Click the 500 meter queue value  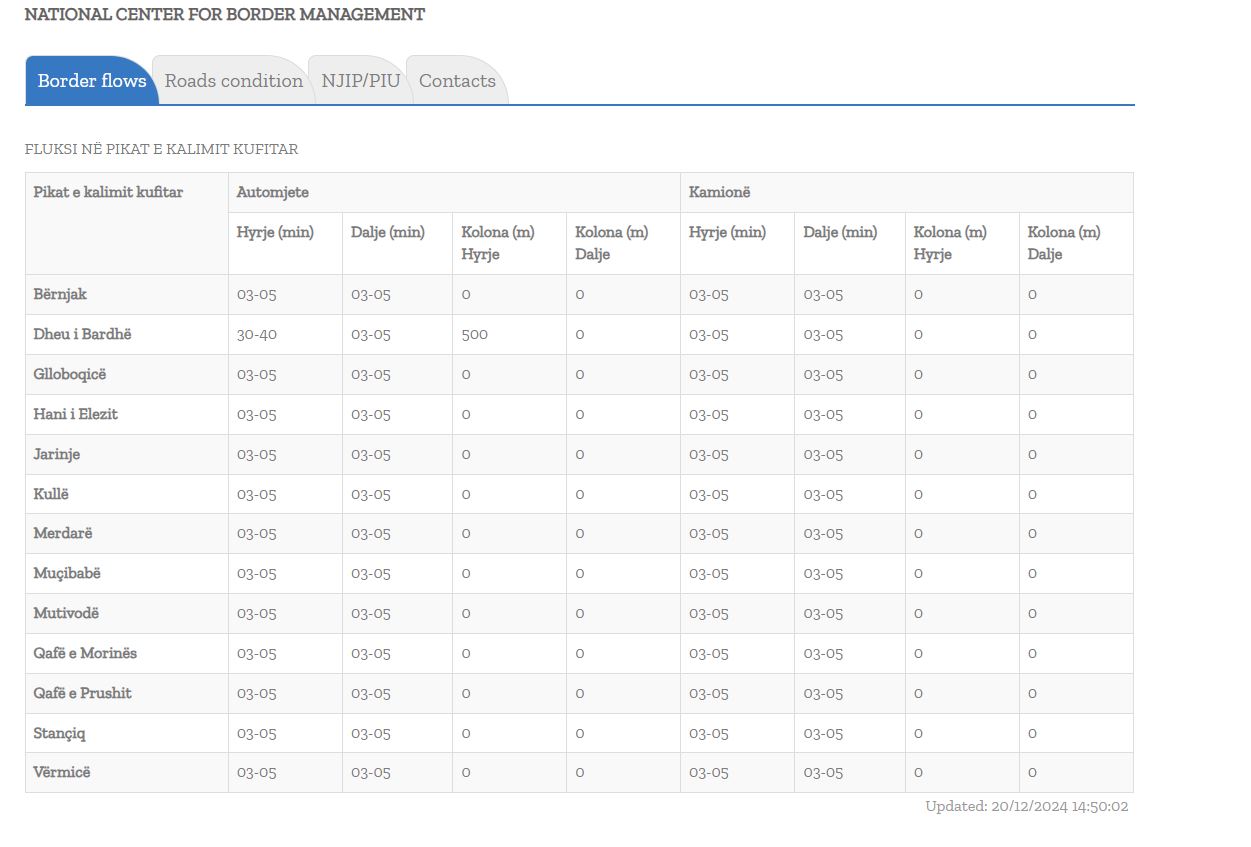[x=474, y=335]
